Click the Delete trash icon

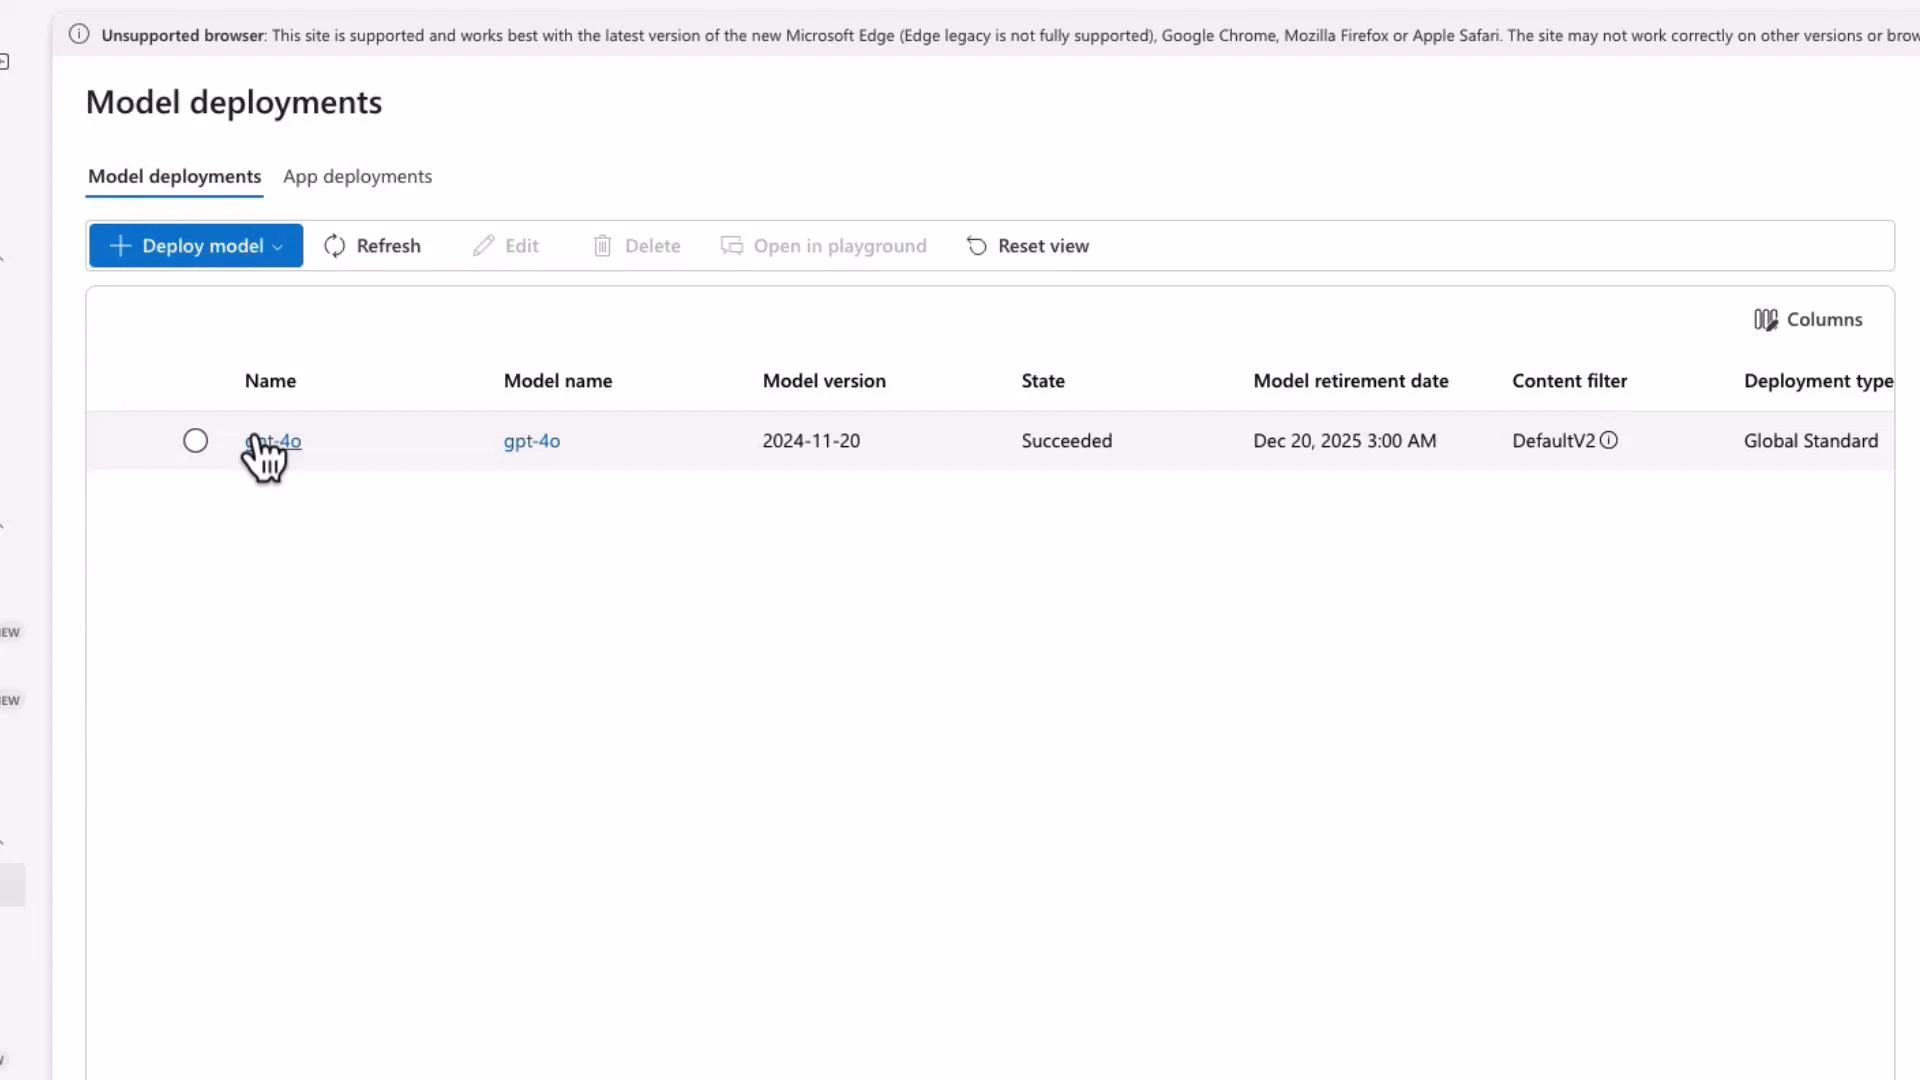[x=603, y=245]
